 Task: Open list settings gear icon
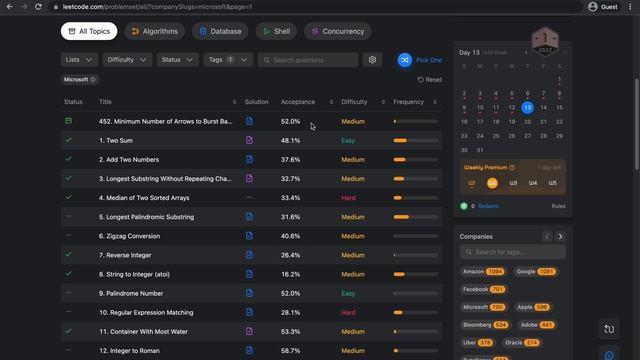click(372, 60)
